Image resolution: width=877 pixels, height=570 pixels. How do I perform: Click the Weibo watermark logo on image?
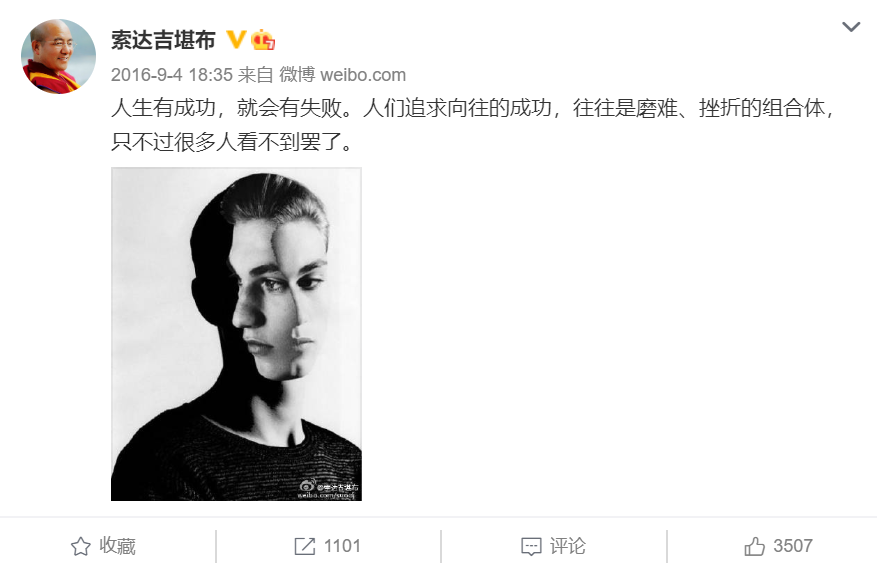pyautogui.click(x=308, y=486)
